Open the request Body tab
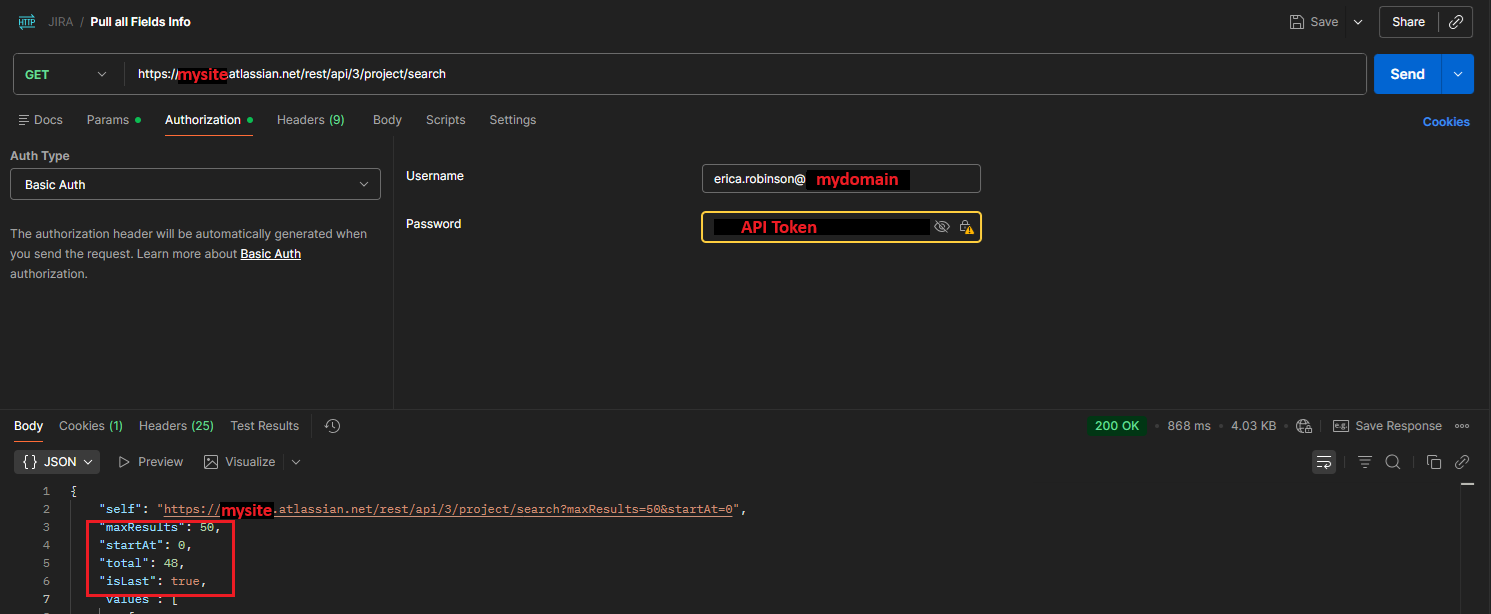The height and width of the screenshot is (614, 1491). tap(387, 120)
